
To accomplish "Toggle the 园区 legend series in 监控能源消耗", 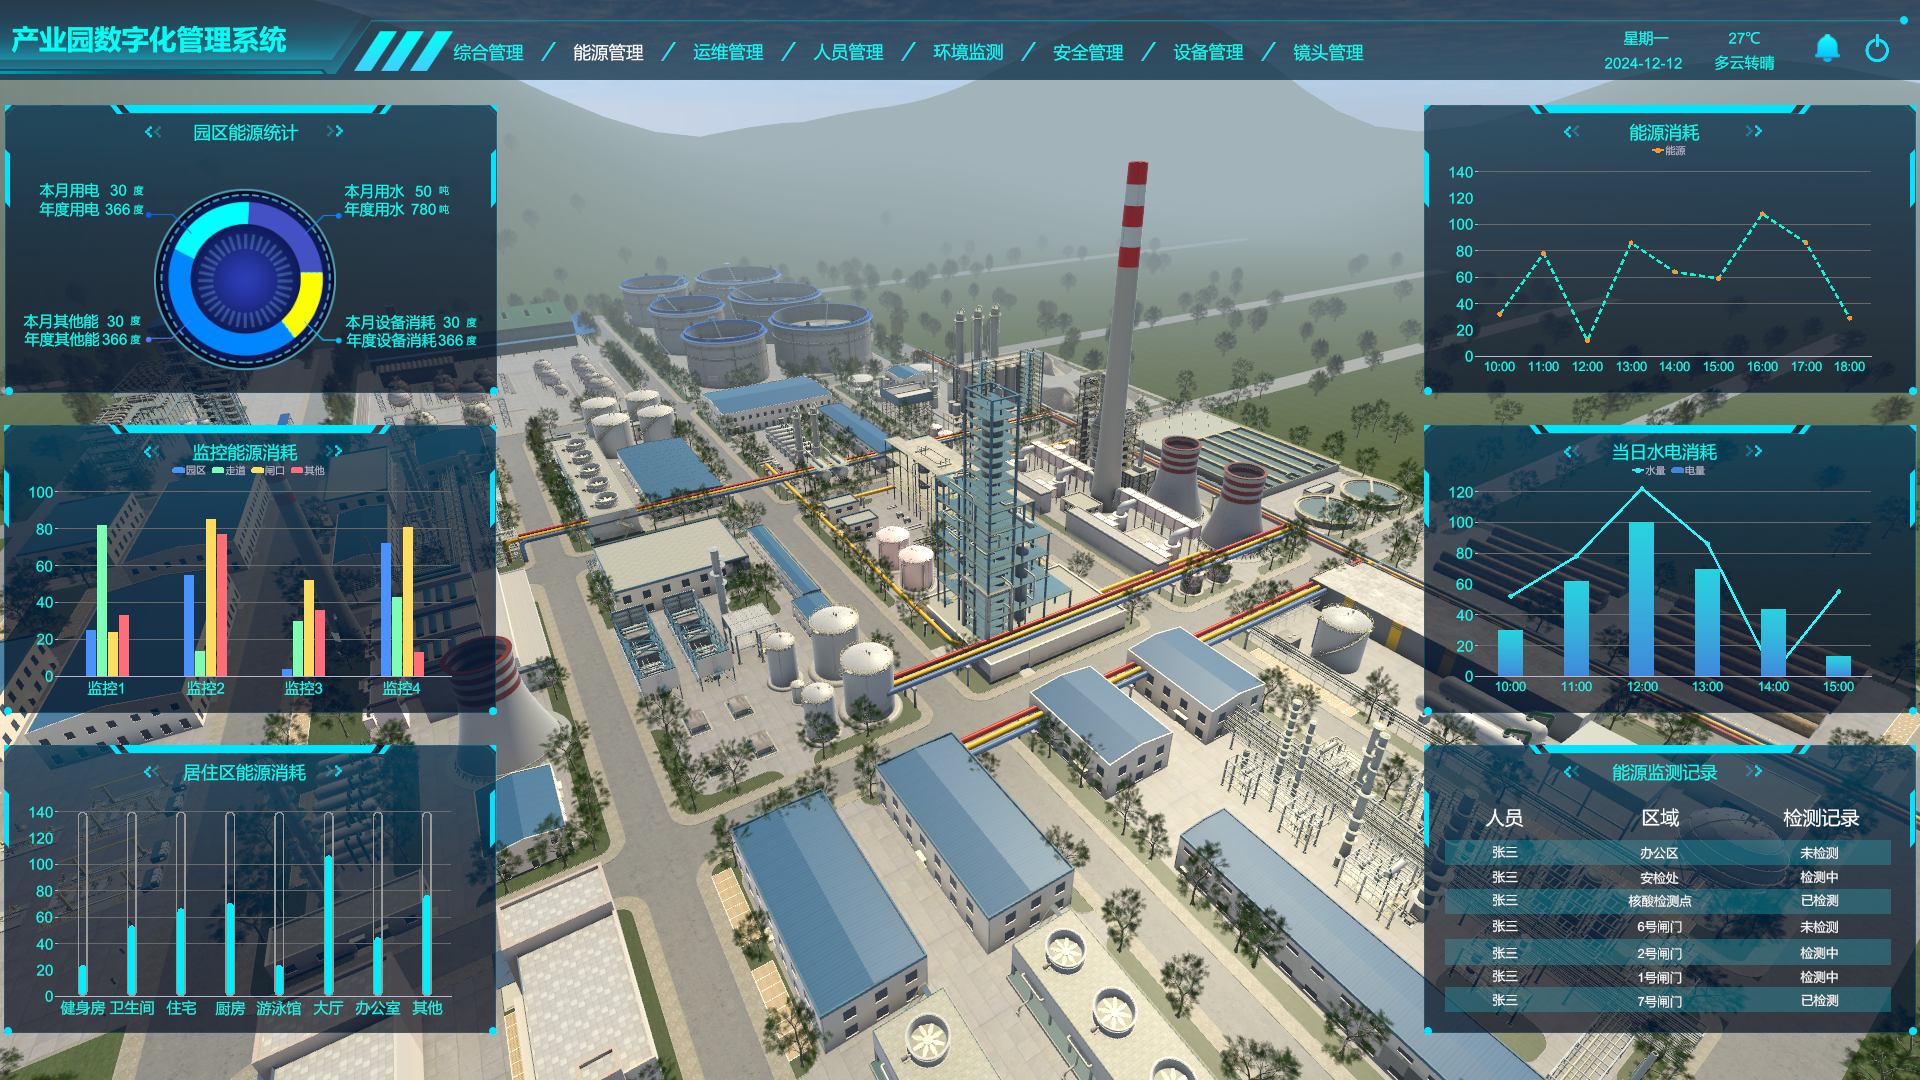I will 189,471.
